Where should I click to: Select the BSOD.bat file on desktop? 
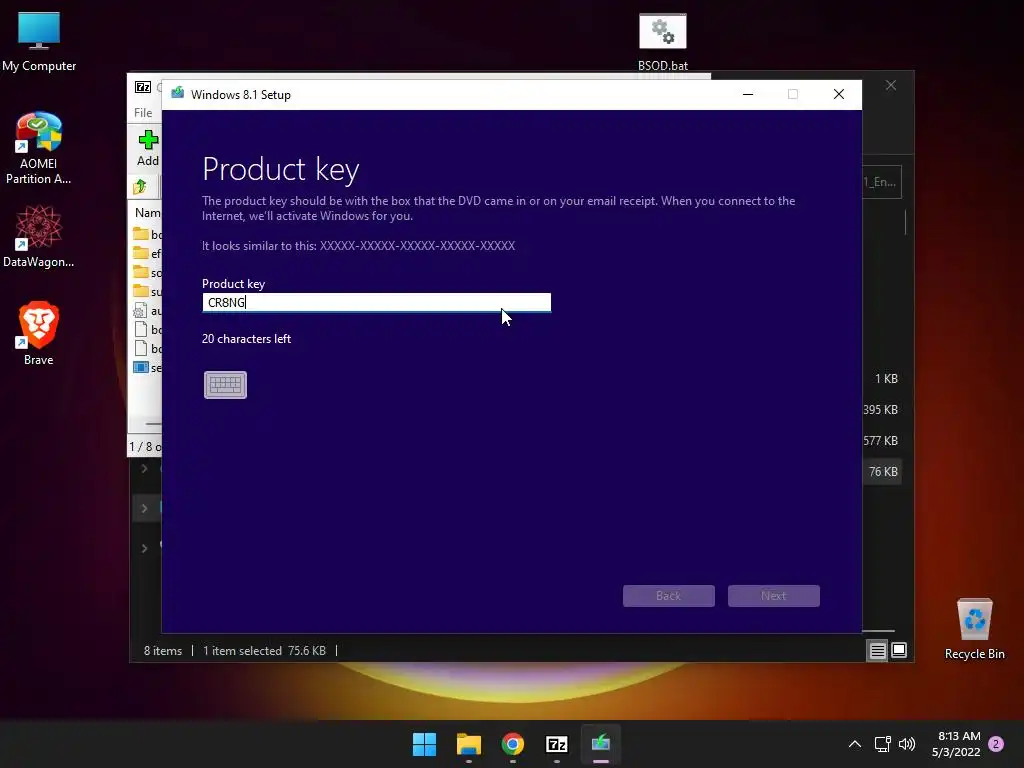(x=663, y=42)
